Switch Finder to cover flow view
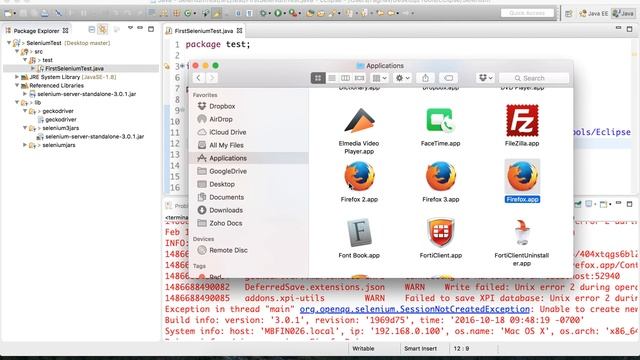The width and height of the screenshot is (640, 360). [359, 78]
